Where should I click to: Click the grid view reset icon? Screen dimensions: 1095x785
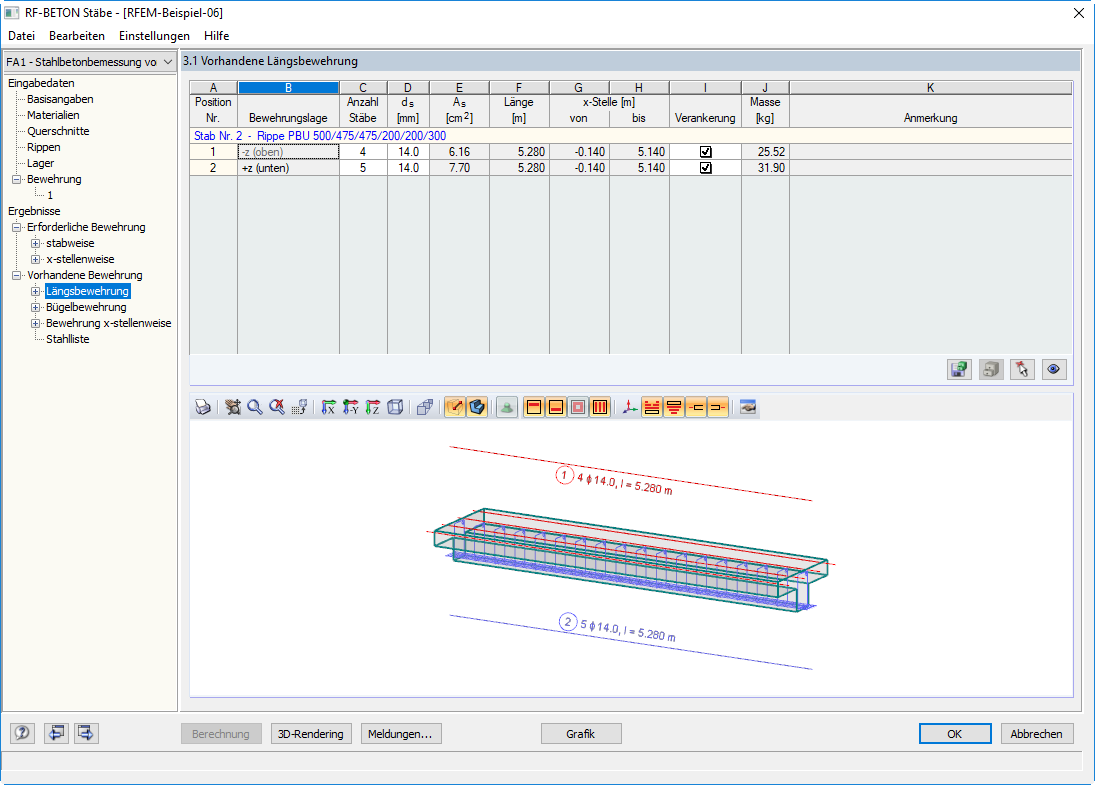click(x=300, y=407)
